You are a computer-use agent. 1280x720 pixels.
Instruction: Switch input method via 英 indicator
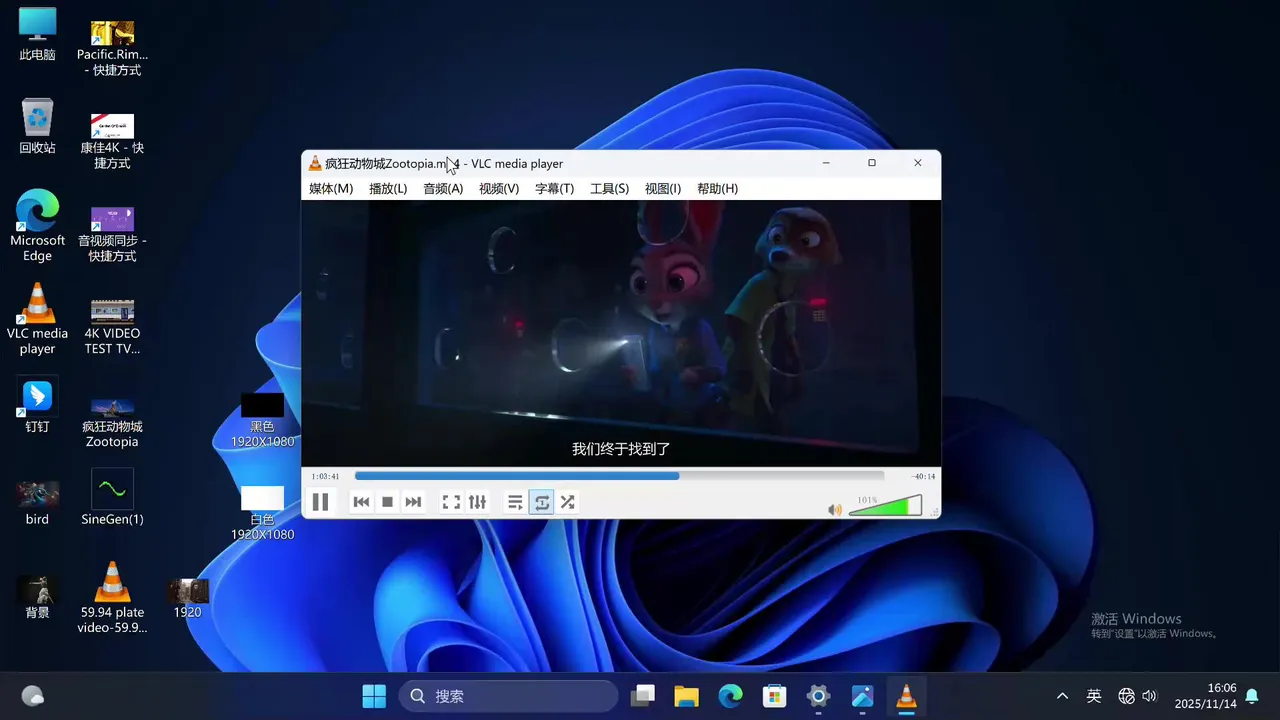[1094, 696]
